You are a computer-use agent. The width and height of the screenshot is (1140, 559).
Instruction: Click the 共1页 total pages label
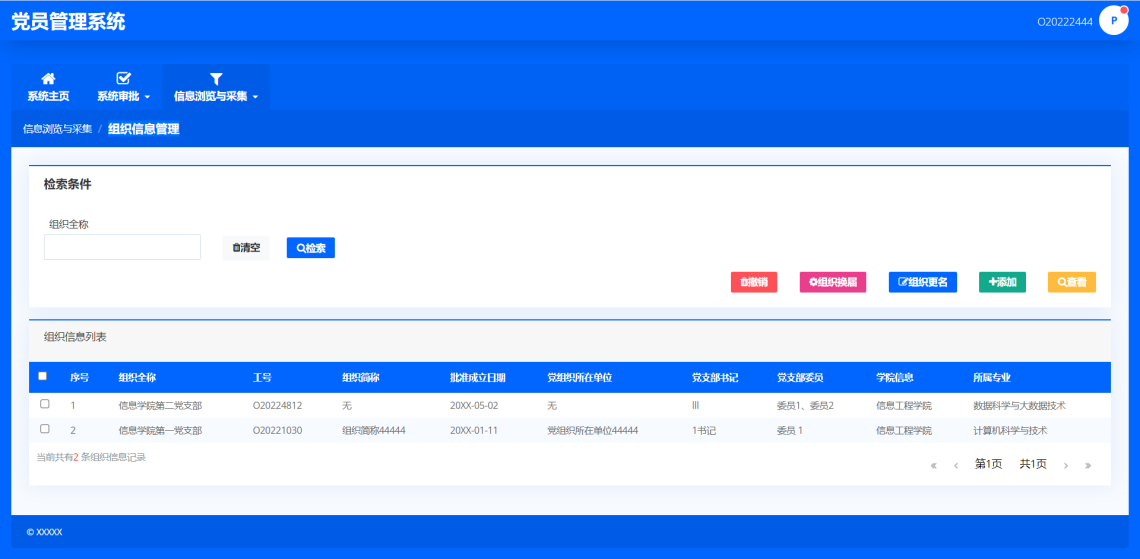pyautogui.click(x=1033, y=465)
